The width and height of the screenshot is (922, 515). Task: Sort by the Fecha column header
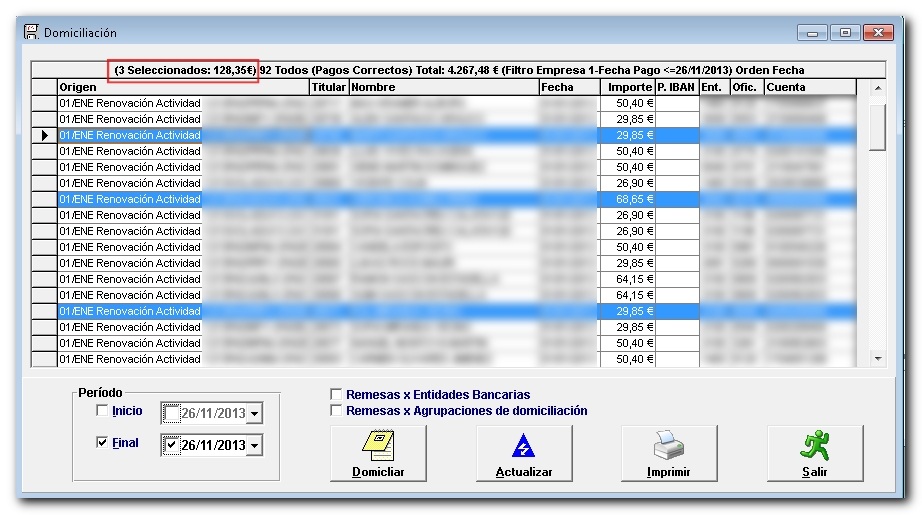coord(569,87)
